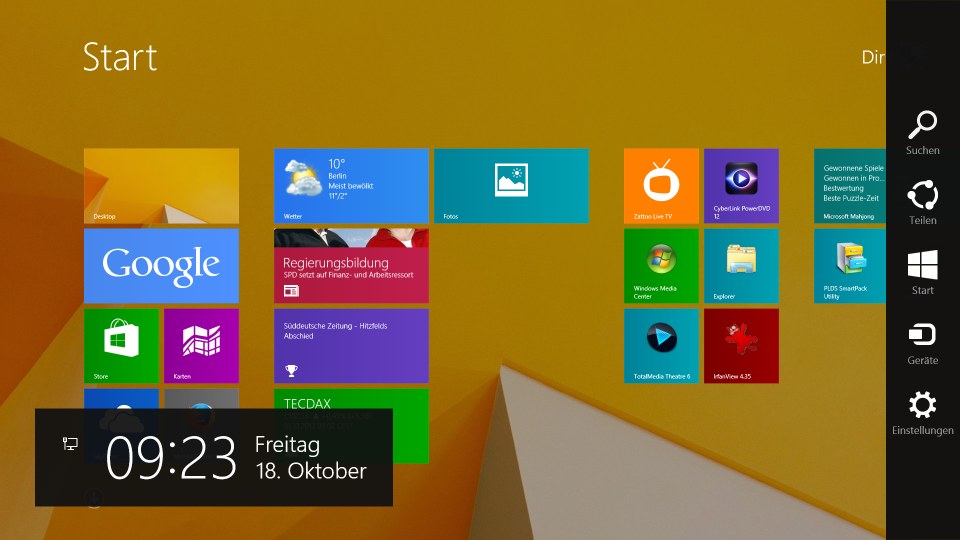Launch TotalMedia Theatre 6 tile

tap(661, 346)
